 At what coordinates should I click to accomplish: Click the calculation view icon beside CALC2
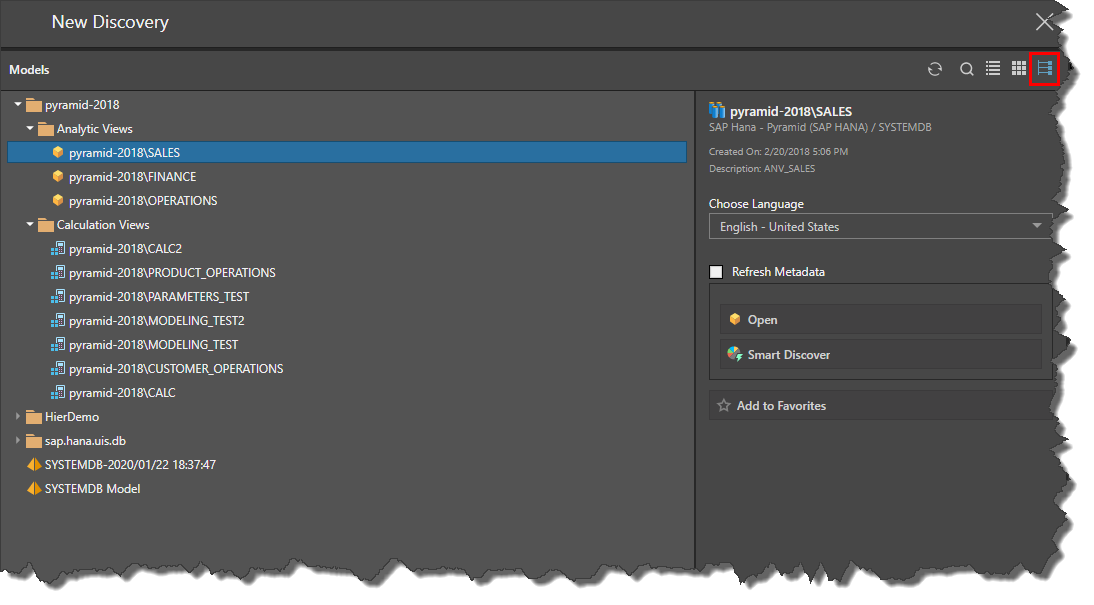pyautogui.click(x=58, y=248)
